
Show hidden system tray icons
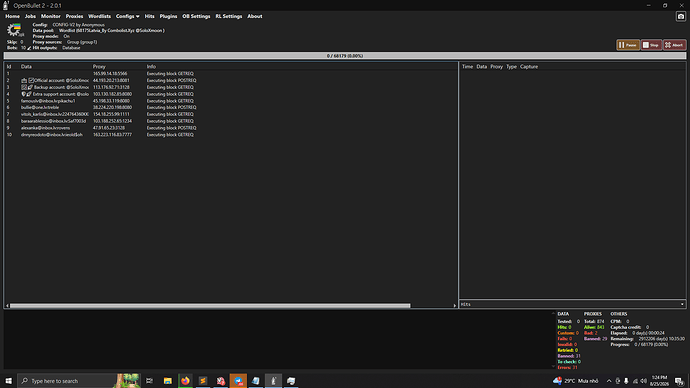[x=609, y=381]
